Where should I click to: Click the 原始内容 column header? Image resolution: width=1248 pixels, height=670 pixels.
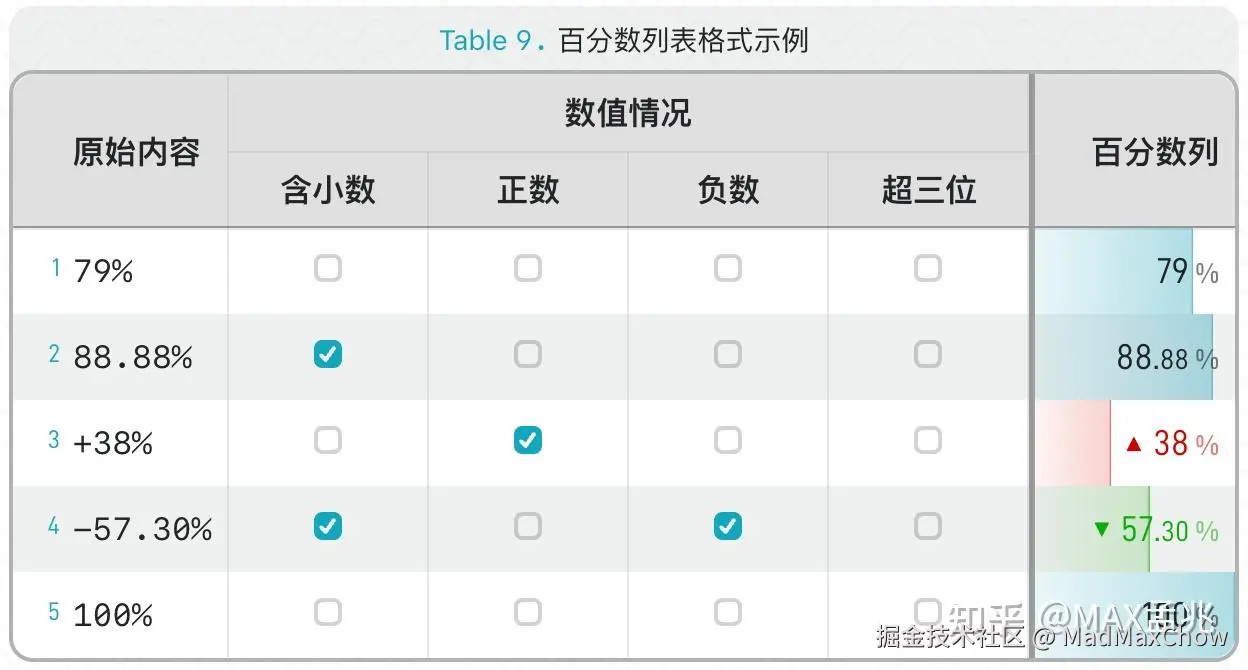136,152
